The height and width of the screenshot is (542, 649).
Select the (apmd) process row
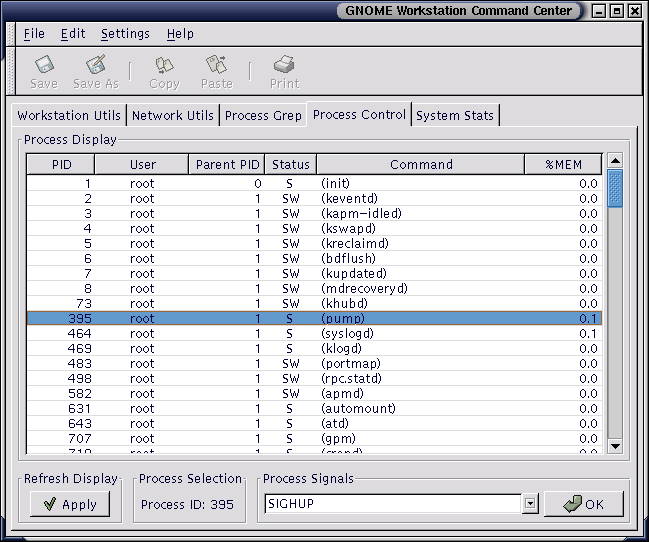click(314, 393)
